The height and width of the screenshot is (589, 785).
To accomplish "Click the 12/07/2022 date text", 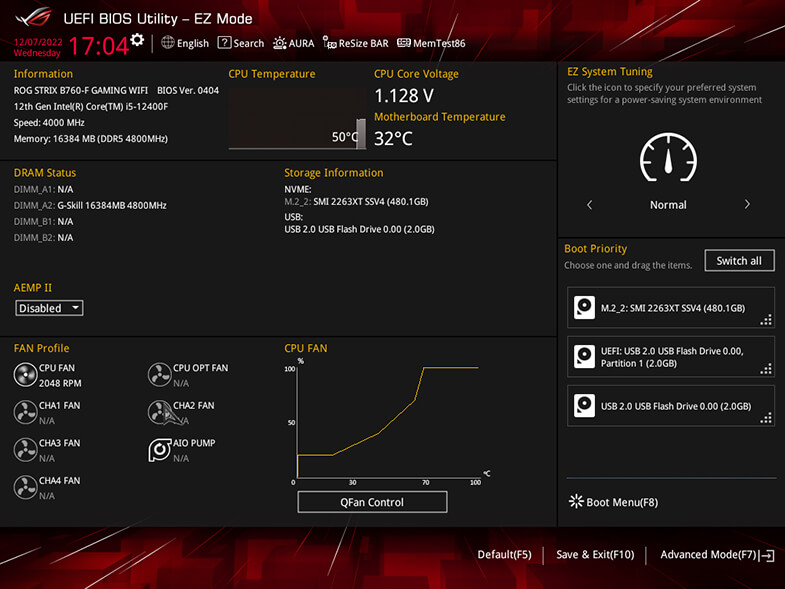I will click(x=38, y=42).
